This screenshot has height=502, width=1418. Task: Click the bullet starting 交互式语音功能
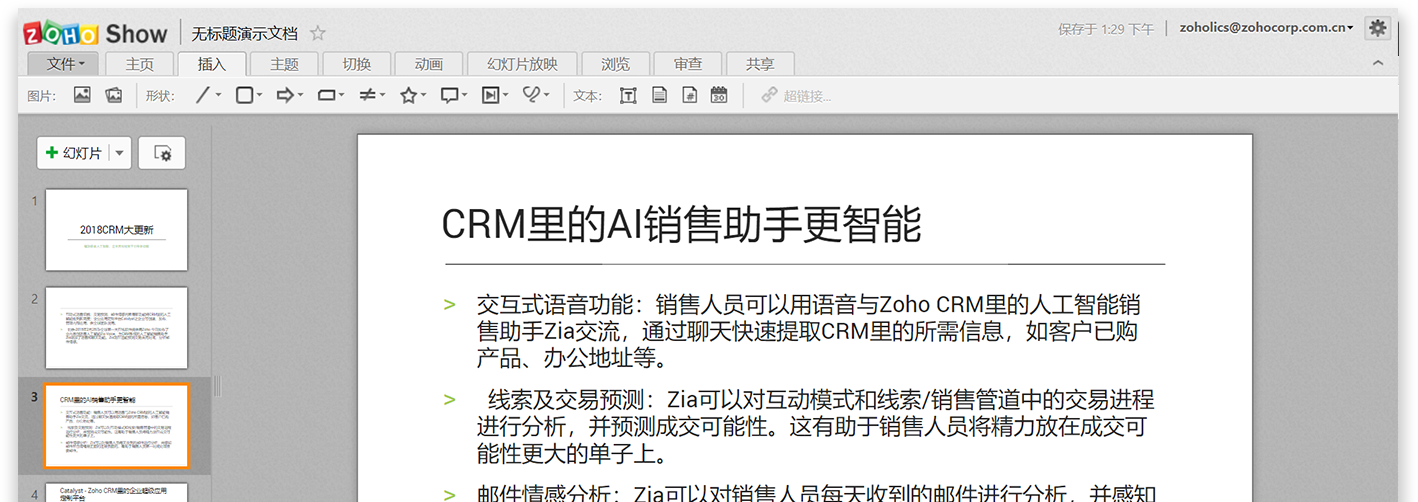point(809,331)
